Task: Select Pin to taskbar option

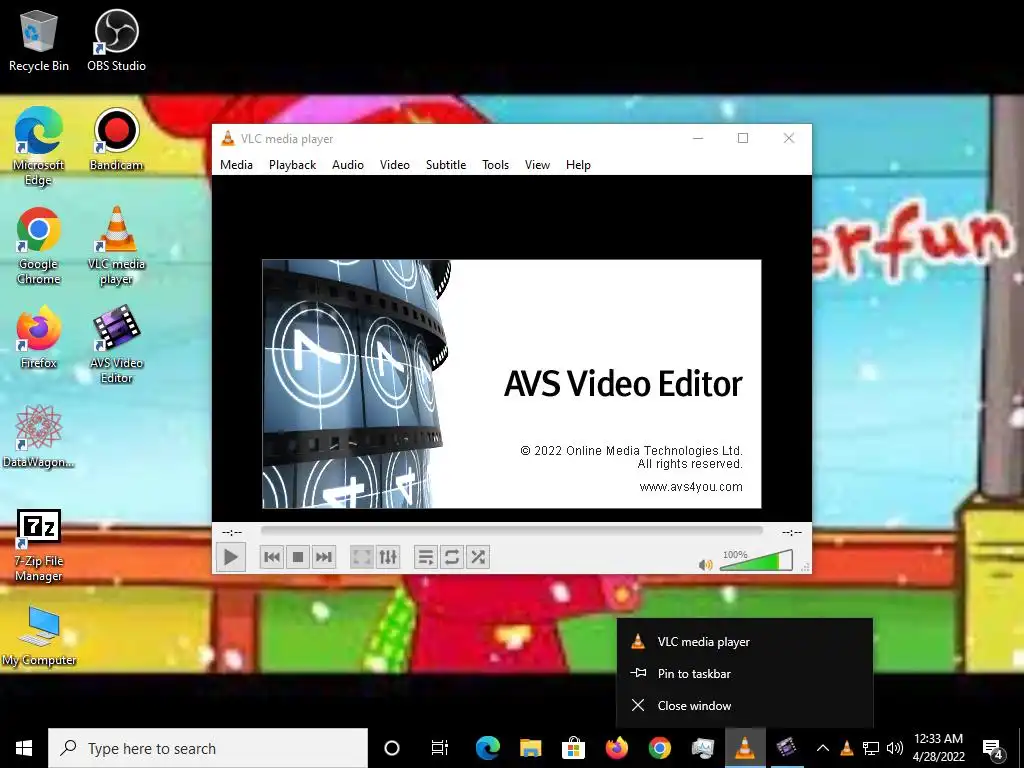Action: (x=744, y=673)
